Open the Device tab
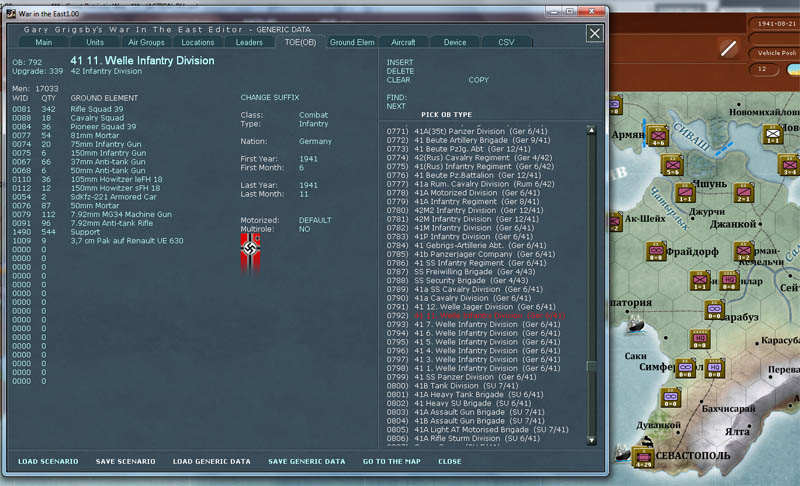Screen dimensions: 800x486 [x=455, y=42]
